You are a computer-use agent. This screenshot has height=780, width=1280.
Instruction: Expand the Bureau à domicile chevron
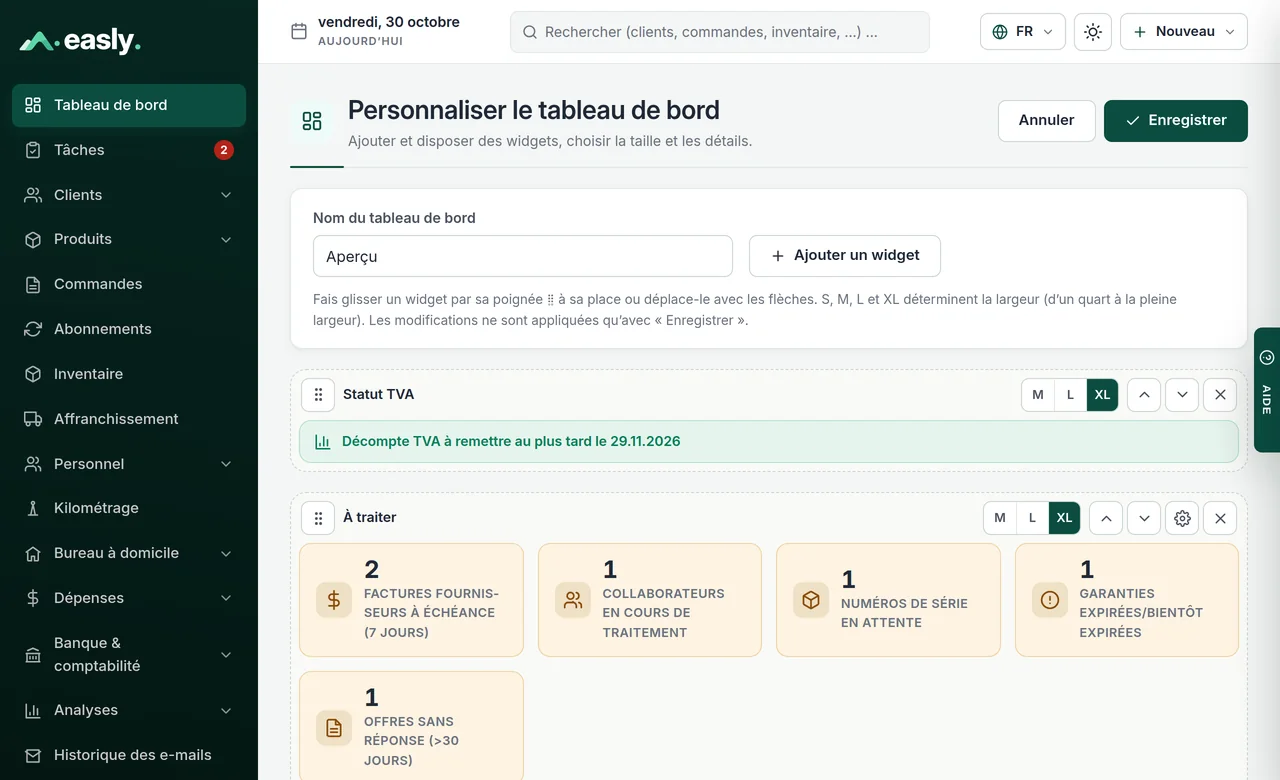[226, 554]
